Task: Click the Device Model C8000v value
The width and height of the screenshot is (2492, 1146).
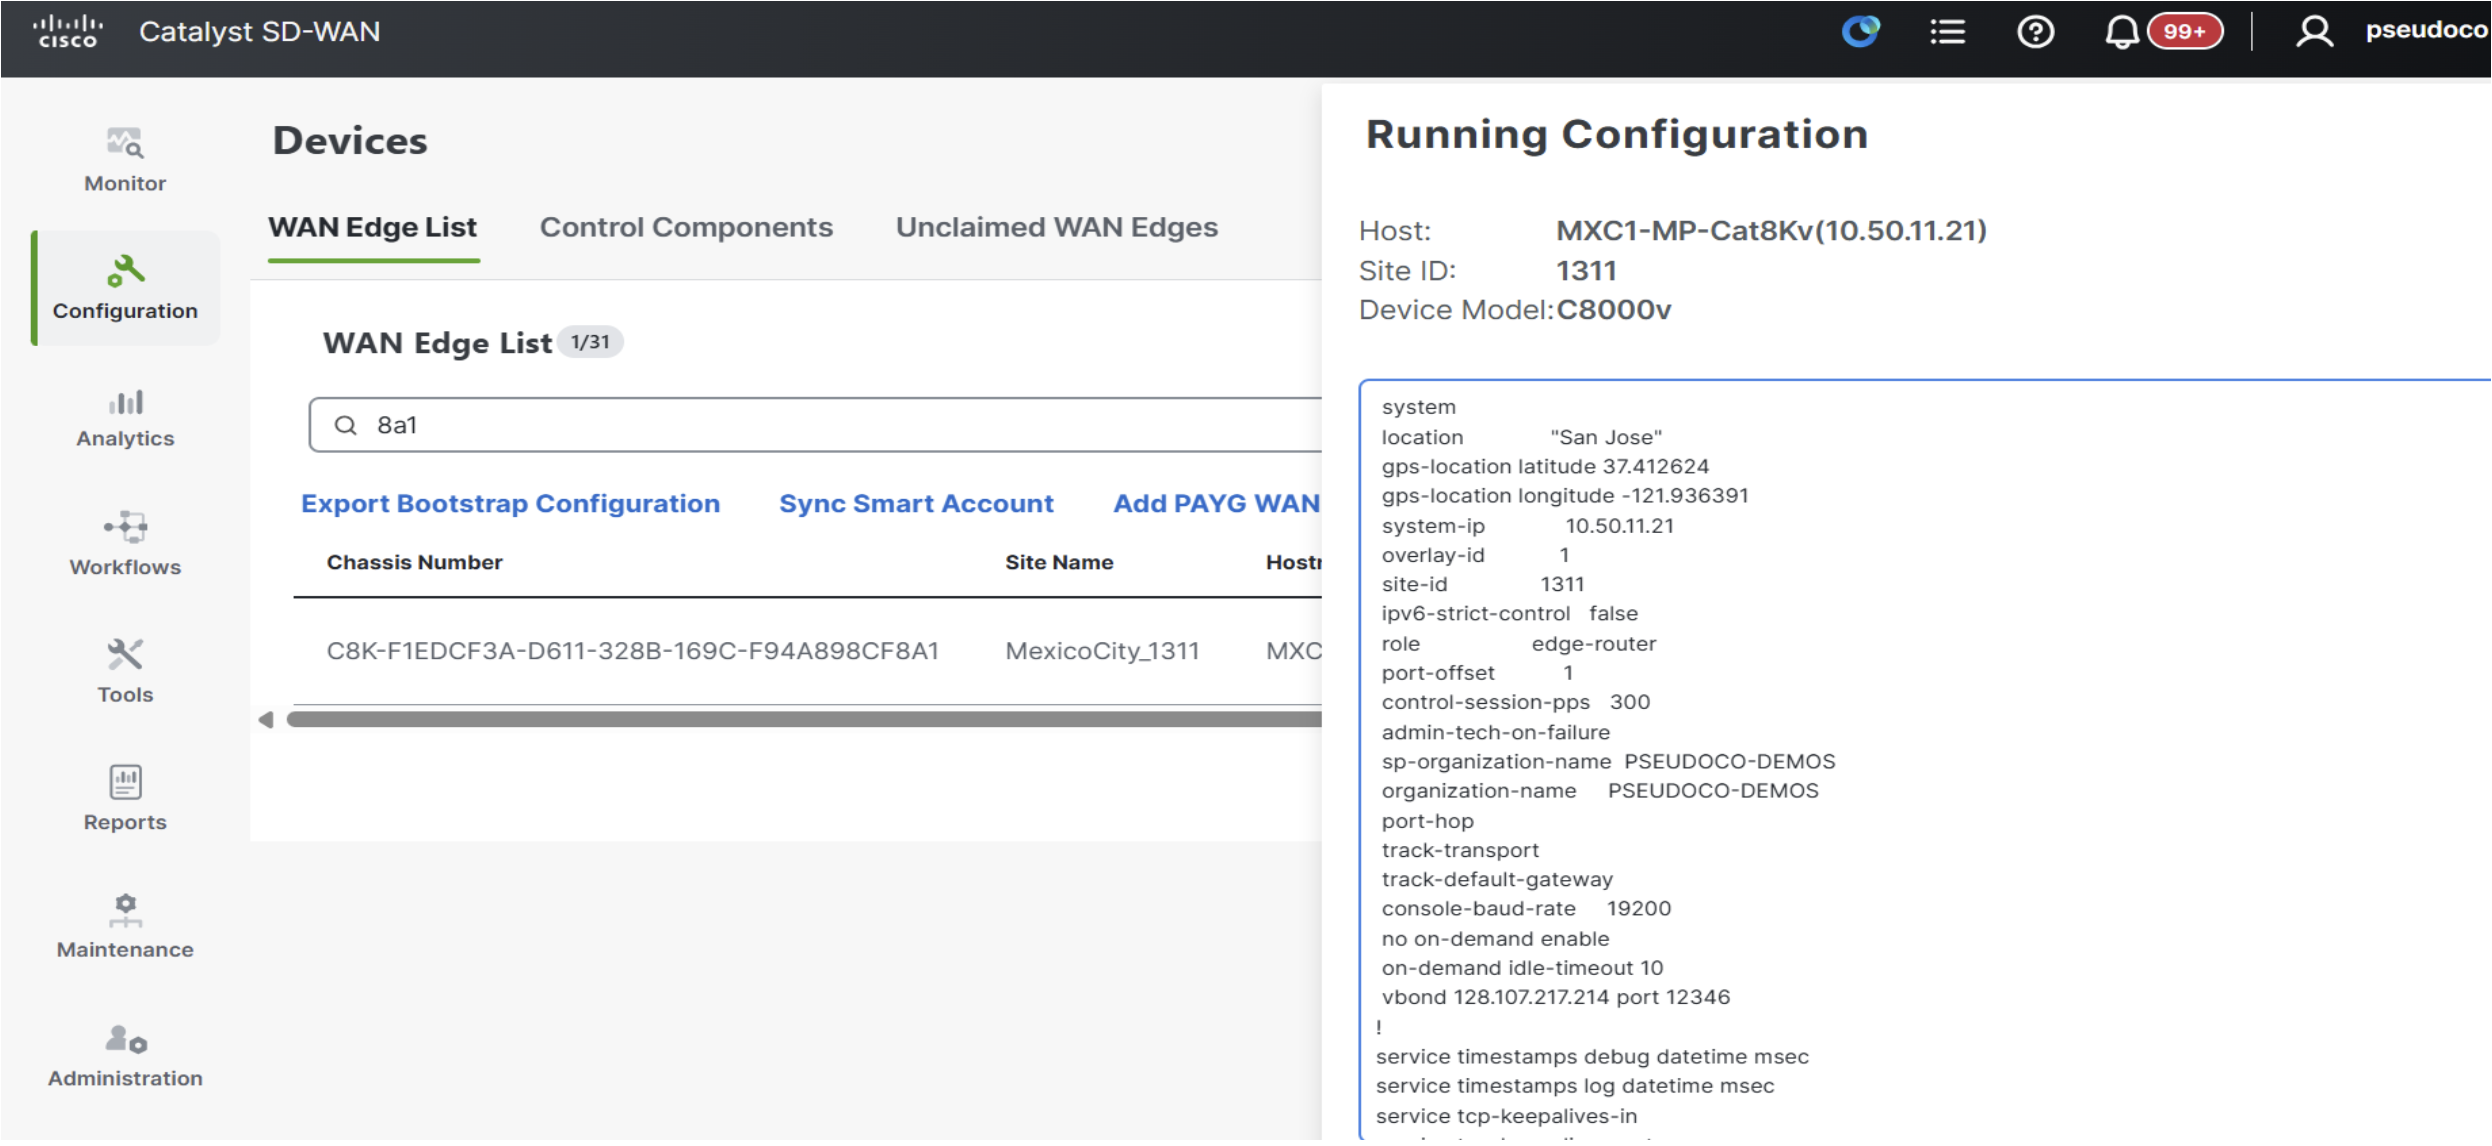Action: [1613, 310]
